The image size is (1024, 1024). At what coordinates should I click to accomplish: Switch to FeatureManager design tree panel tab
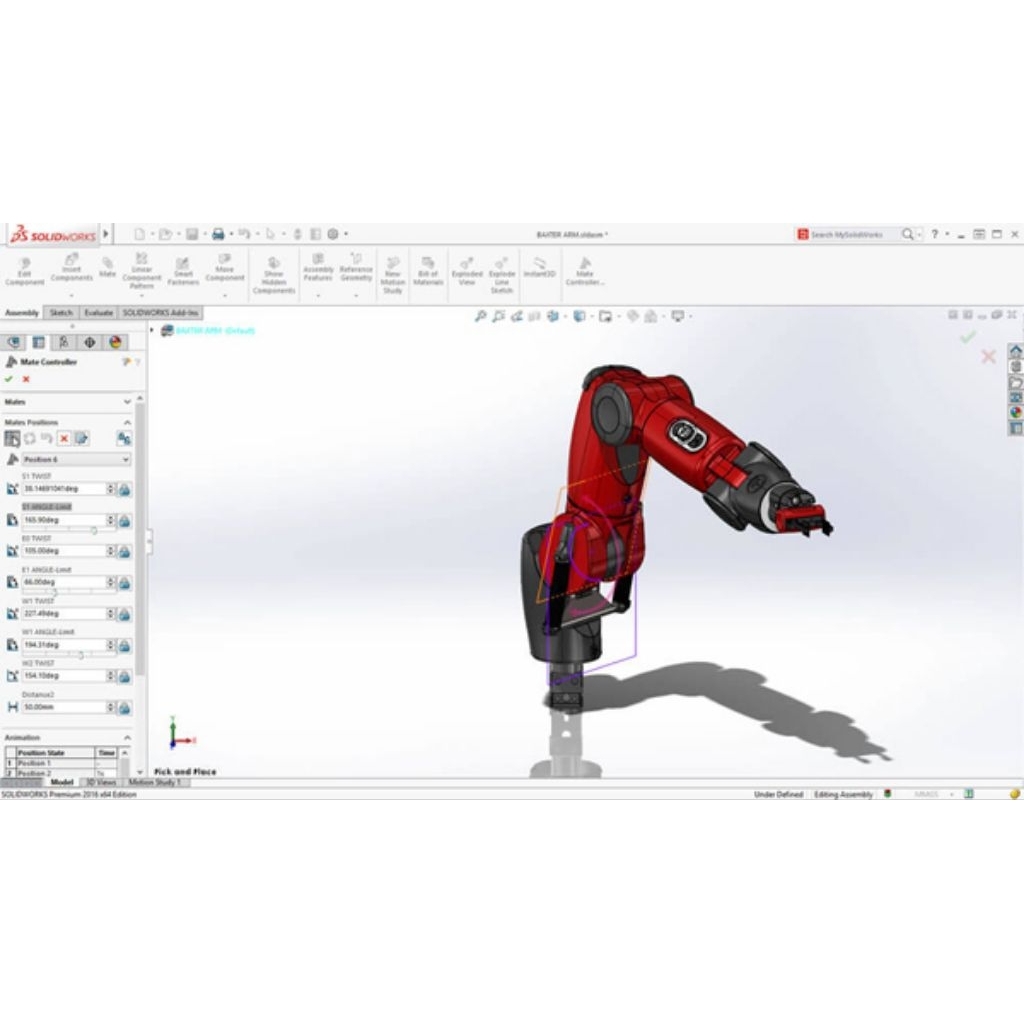click(x=13, y=342)
